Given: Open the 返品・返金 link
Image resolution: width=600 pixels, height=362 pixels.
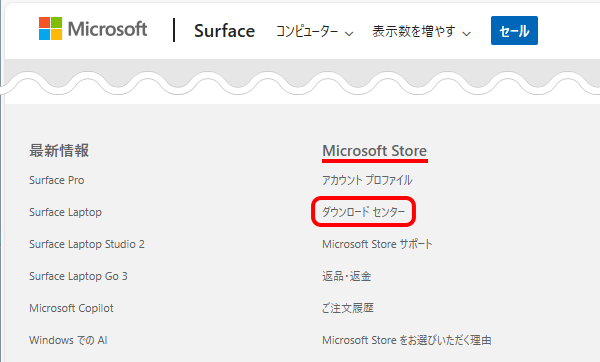Looking at the screenshot, I should pos(346,276).
